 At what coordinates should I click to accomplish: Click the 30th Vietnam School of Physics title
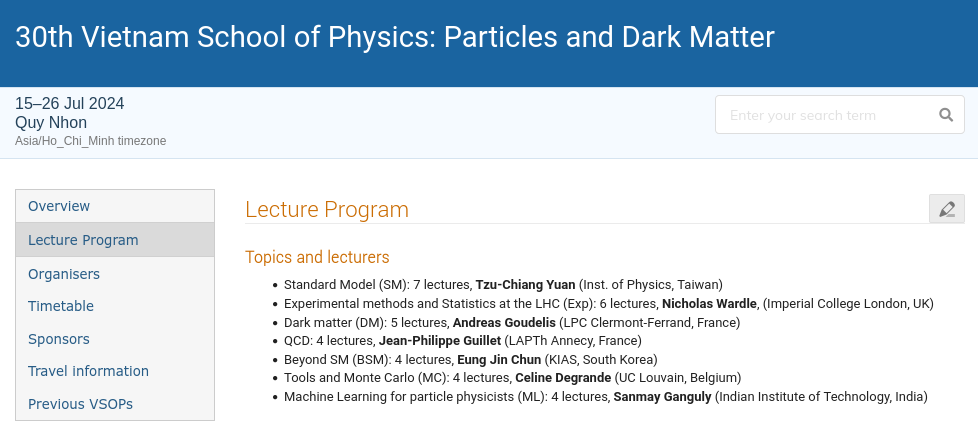395,37
